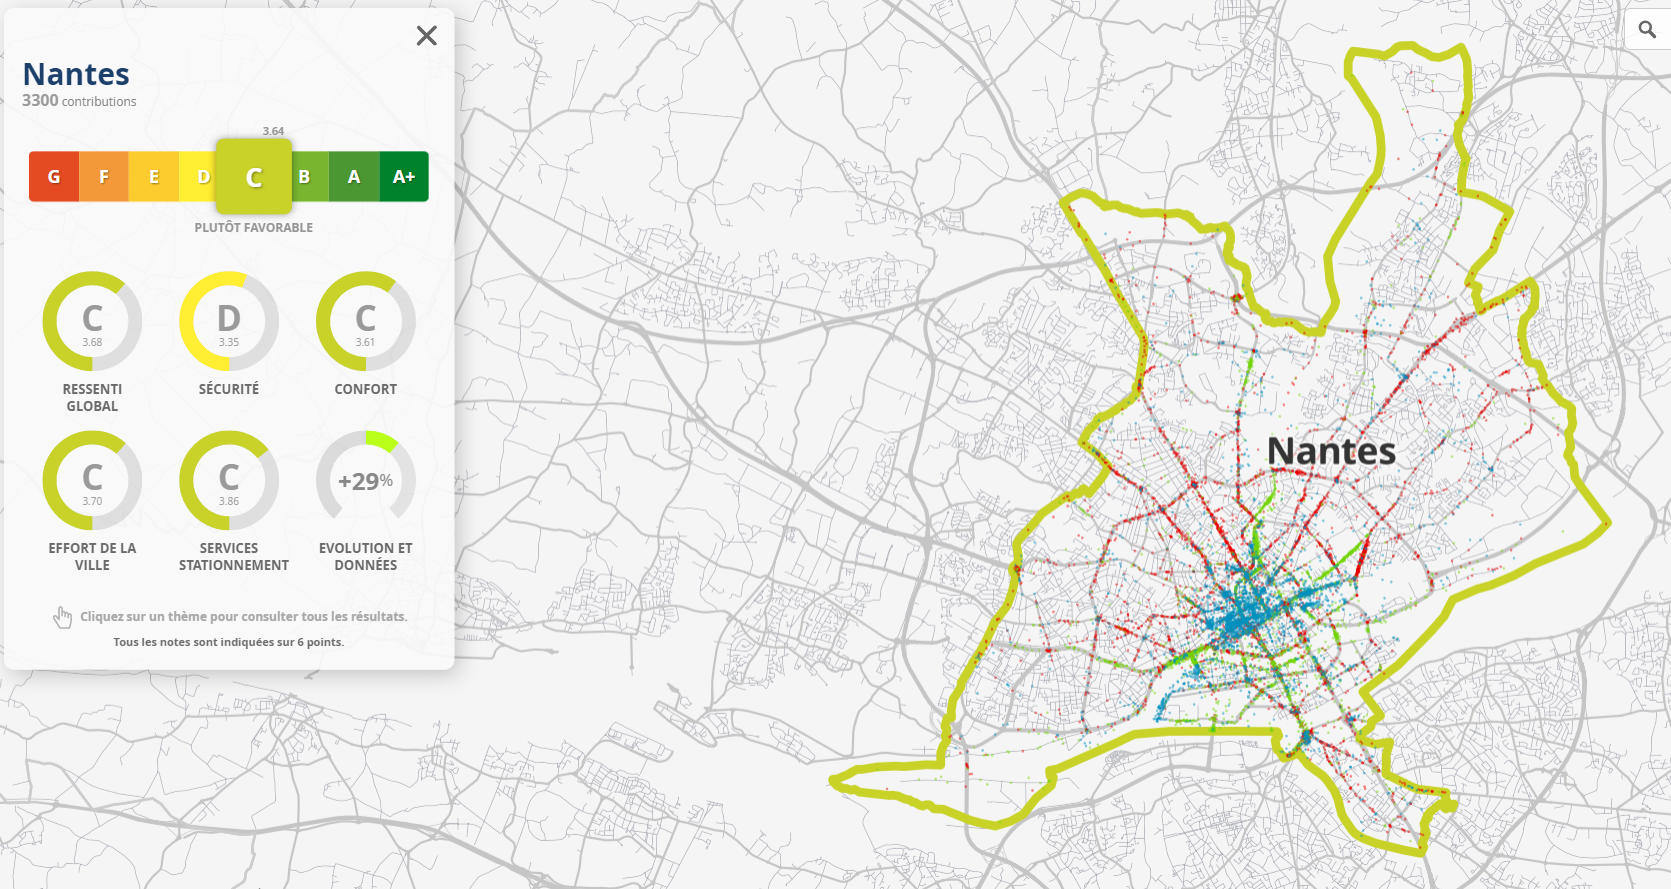1671x889 pixels.
Task: Click the CONFORT label
Action: pos(366,389)
